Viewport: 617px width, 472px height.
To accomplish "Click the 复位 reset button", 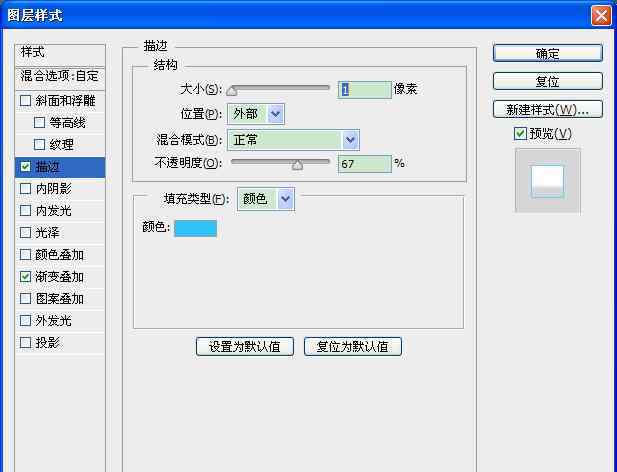I will 548,81.
